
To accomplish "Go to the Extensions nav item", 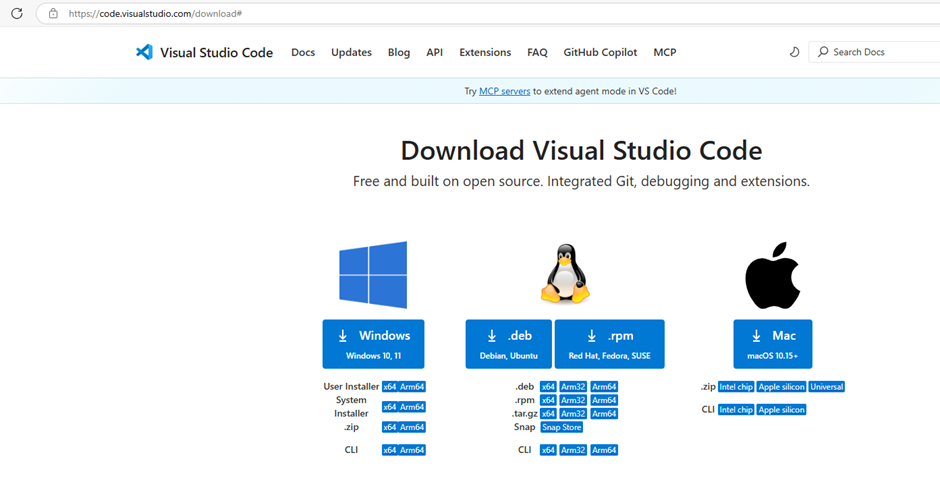I will (x=485, y=52).
